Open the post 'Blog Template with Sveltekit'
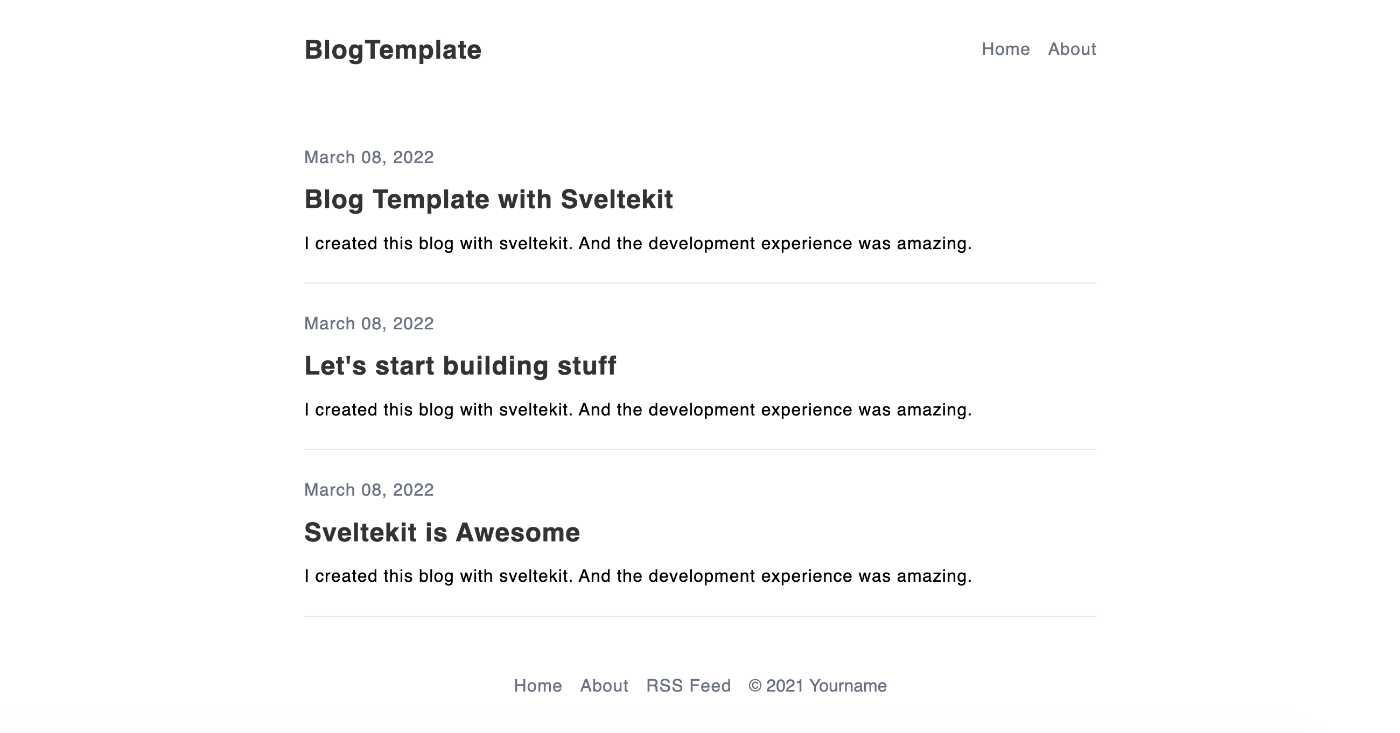 tap(488, 200)
